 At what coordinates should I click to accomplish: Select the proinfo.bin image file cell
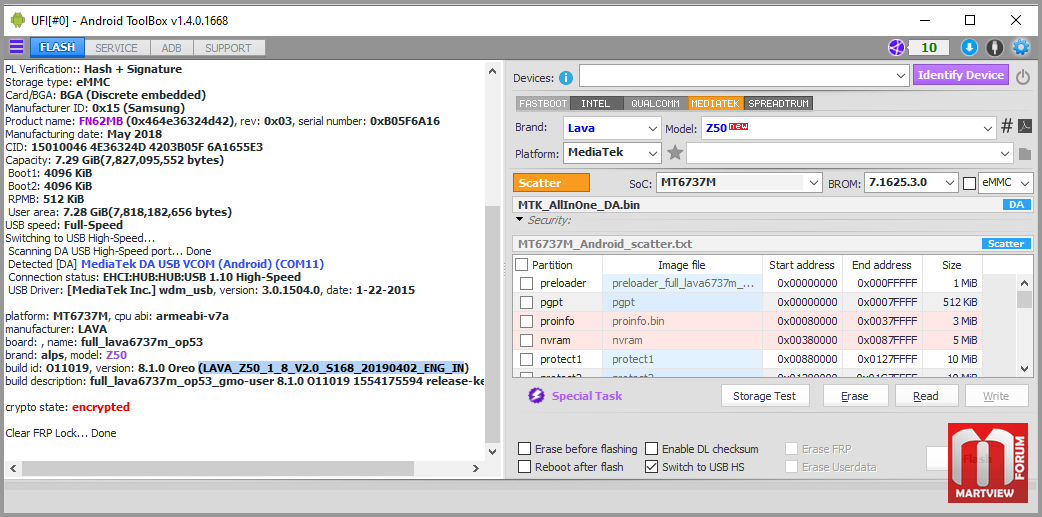tap(682, 322)
